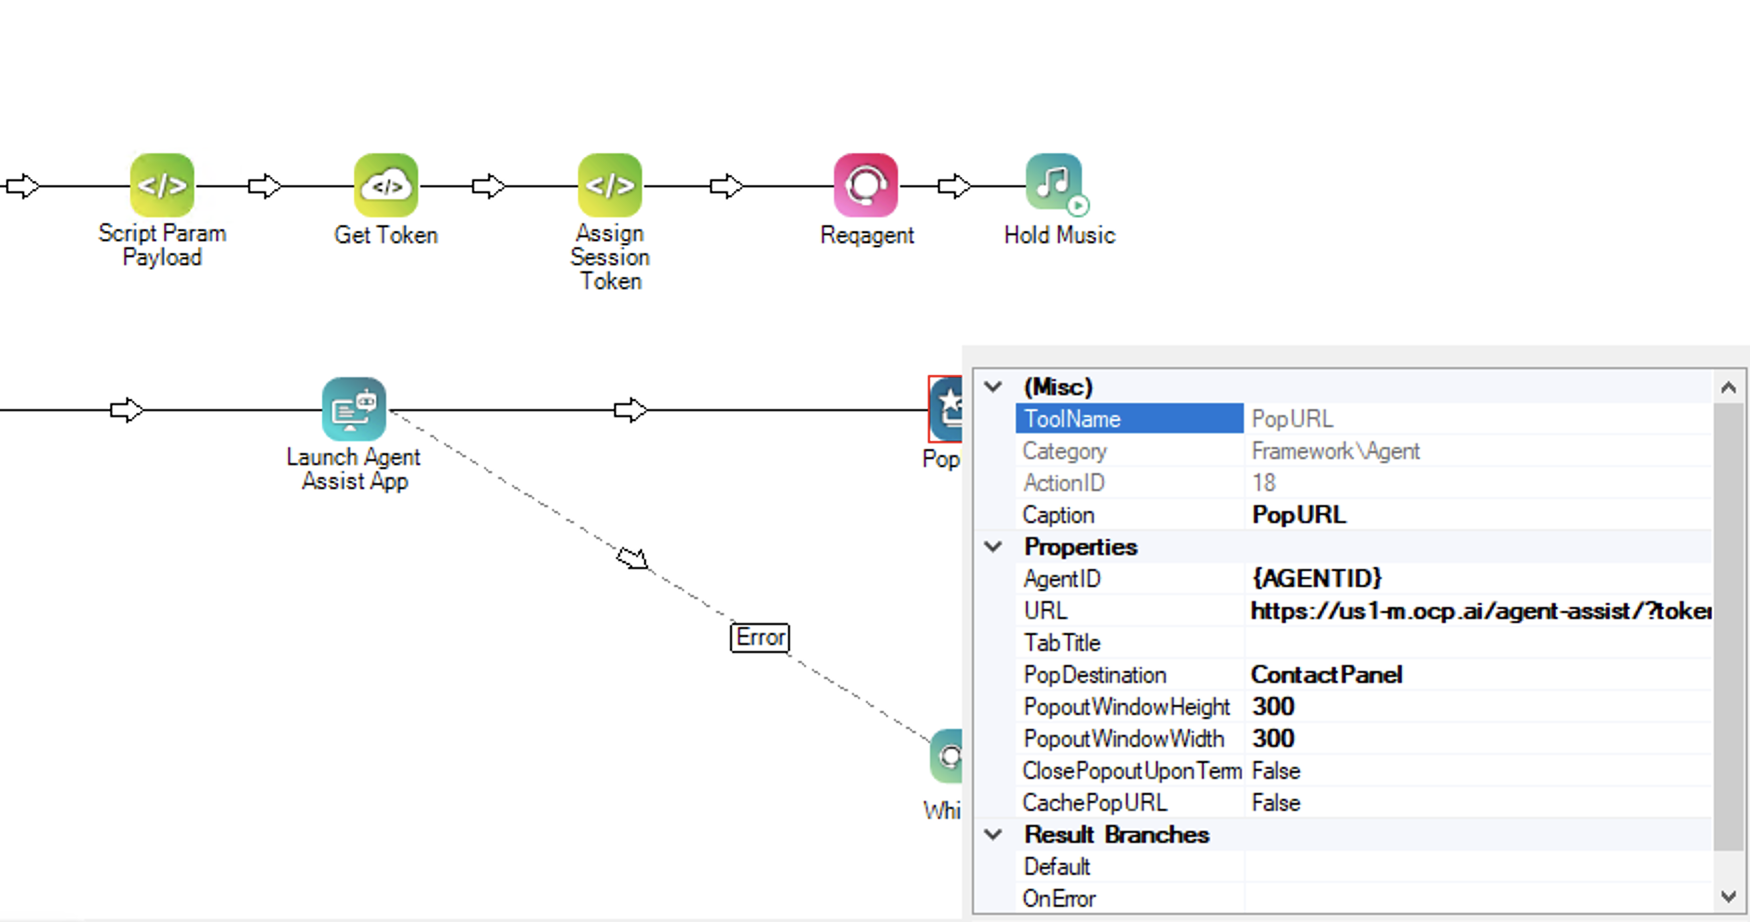The width and height of the screenshot is (1750, 922).
Task: Collapse the (Misc) property section
Action: tap(993, 387)
